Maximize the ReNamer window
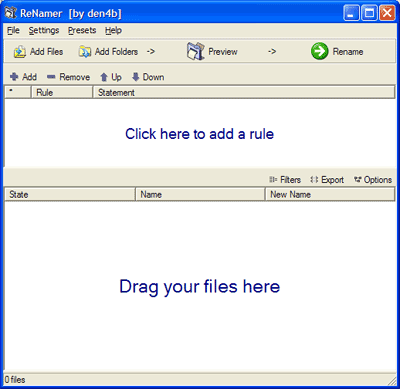This screenshot has width=400, height=389. click(x=369, y=13)
